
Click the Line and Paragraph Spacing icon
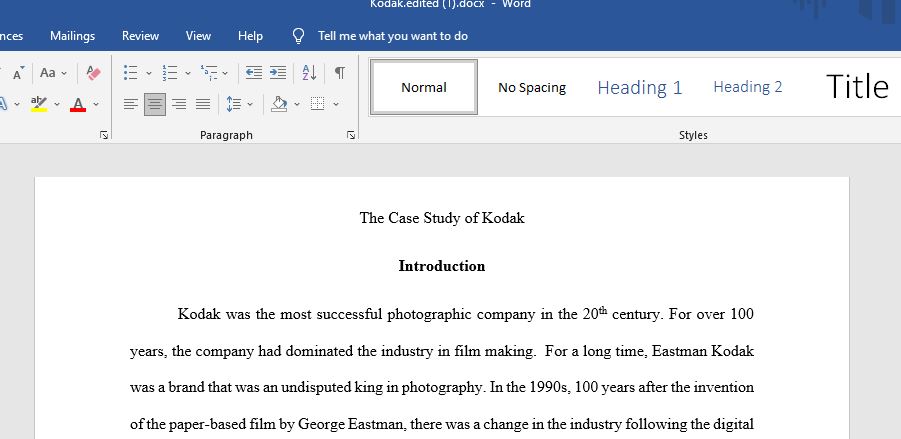click(x=233, y=104)
